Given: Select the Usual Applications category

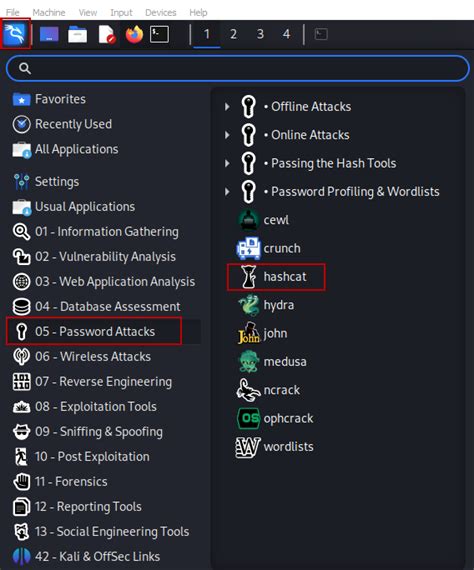Looking at the screenshot, I should coord(73,206).
